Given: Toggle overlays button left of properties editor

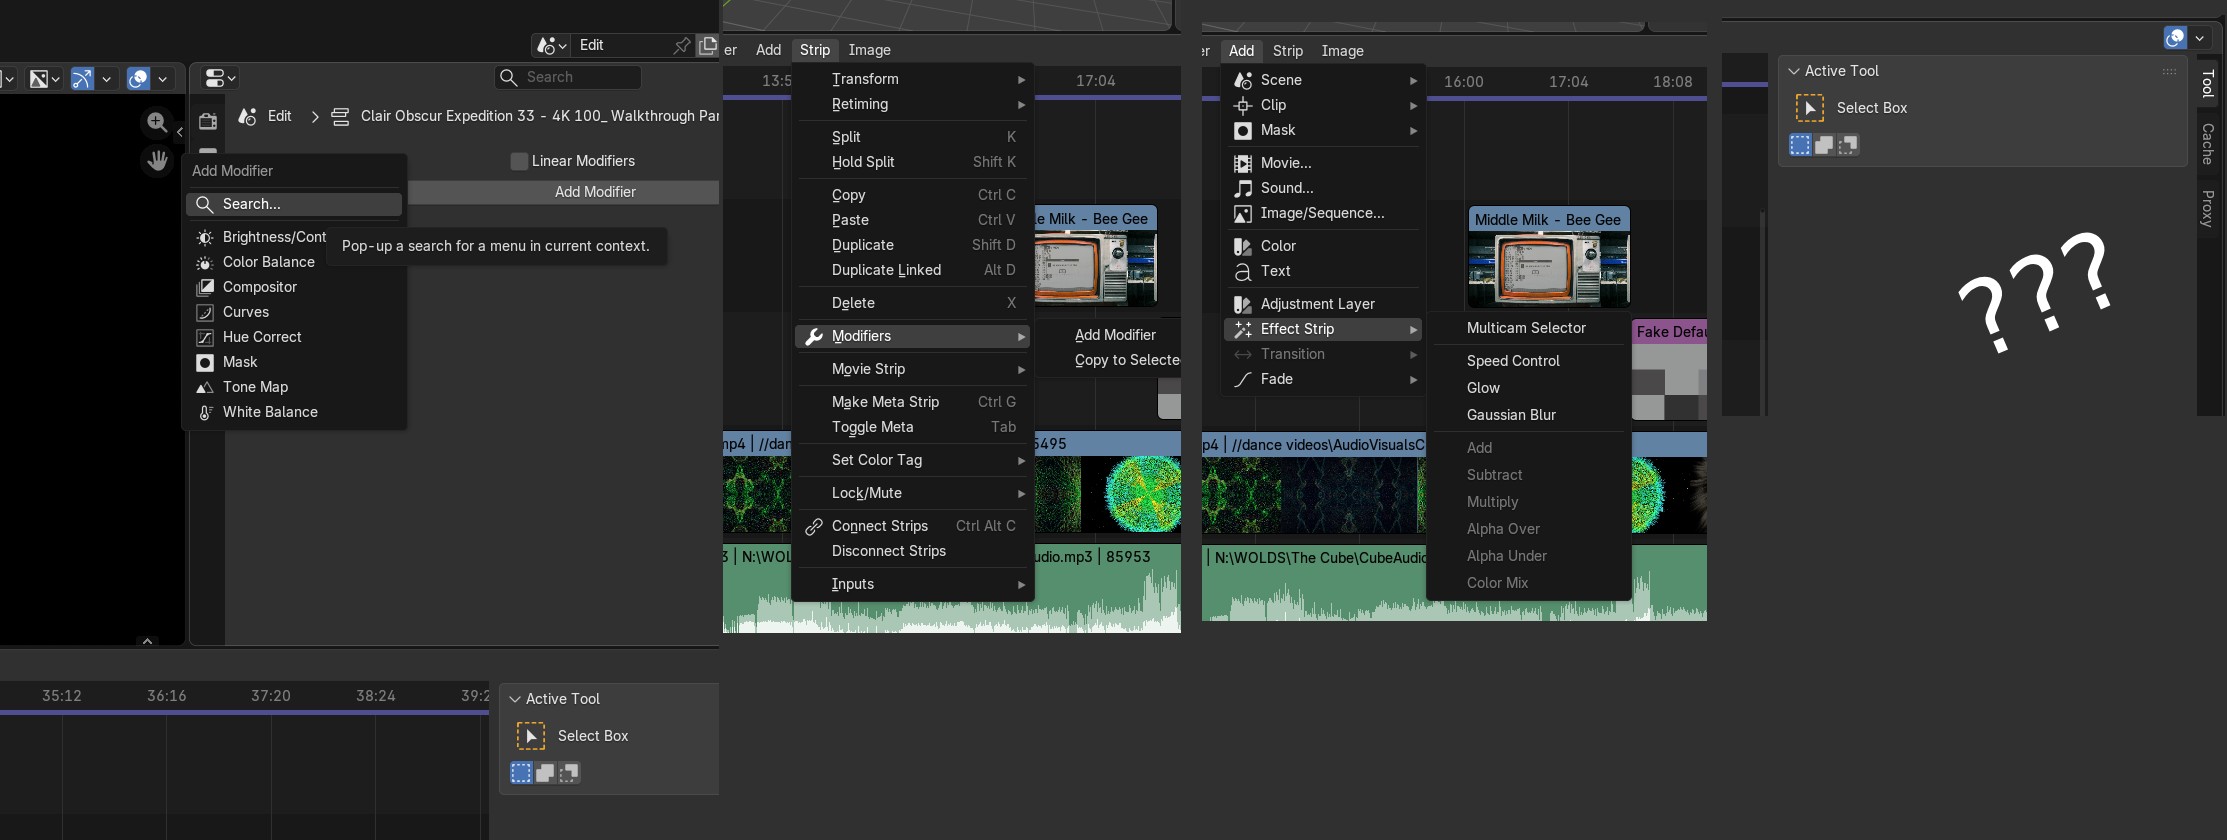Looking at the screenshot, I should pos(138,78).
